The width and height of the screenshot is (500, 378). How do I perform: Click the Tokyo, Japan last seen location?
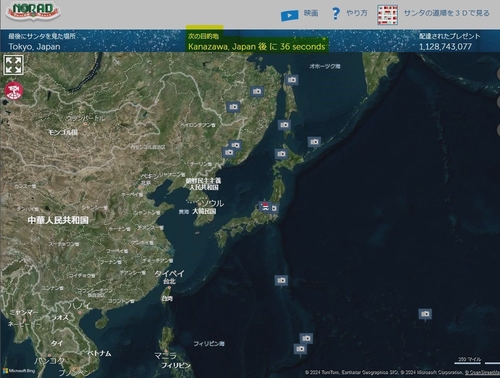(34, 47)
